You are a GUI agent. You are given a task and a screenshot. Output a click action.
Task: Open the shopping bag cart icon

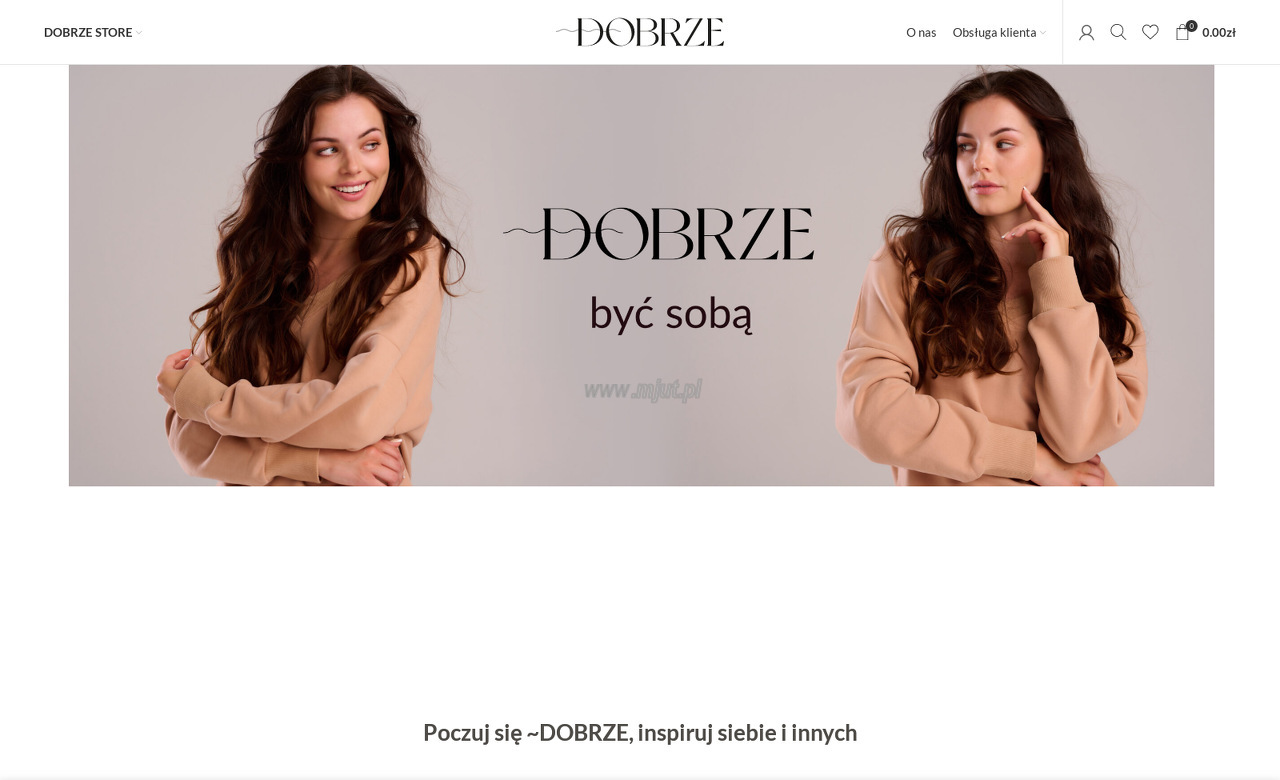1183,33
